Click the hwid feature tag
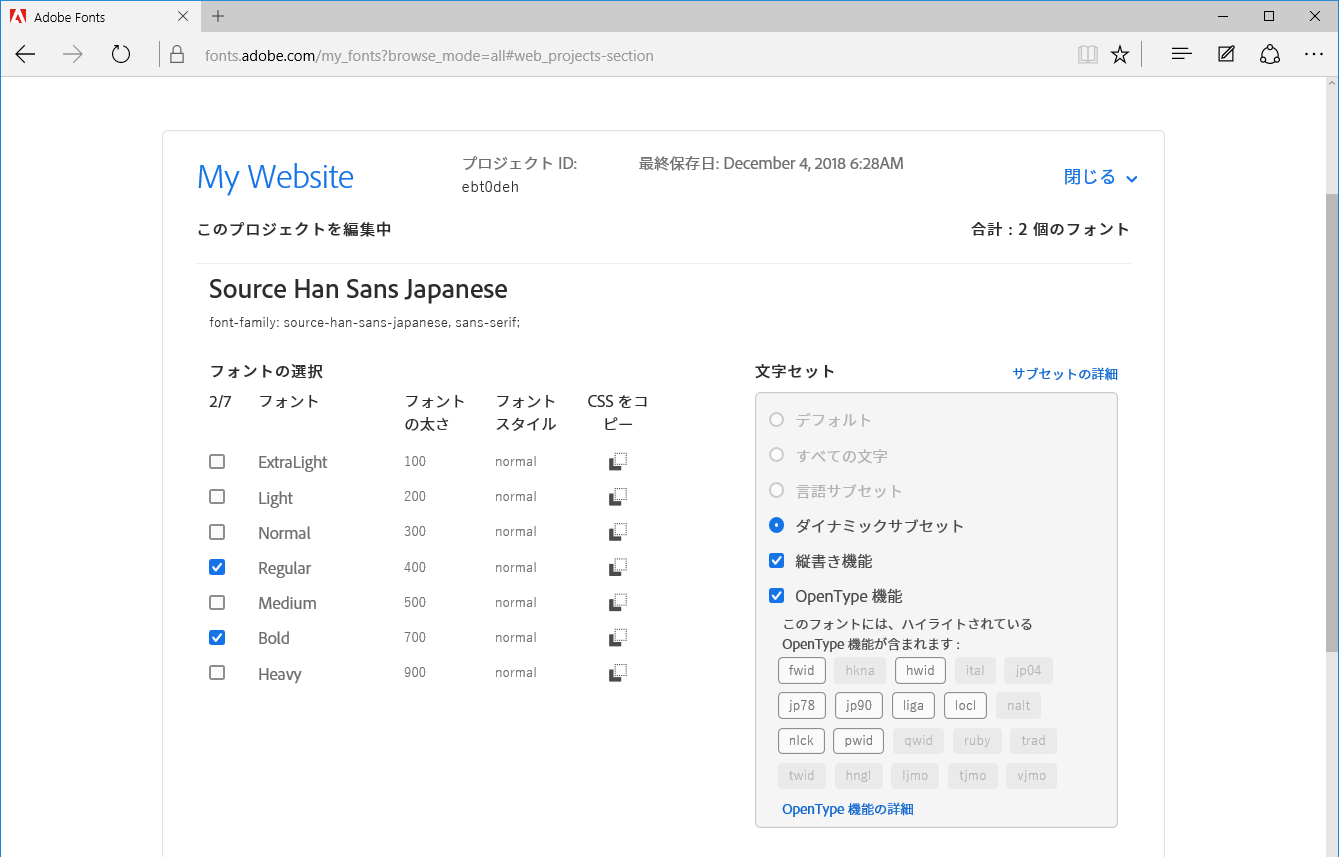The image size is (1339, 857). 920,671
